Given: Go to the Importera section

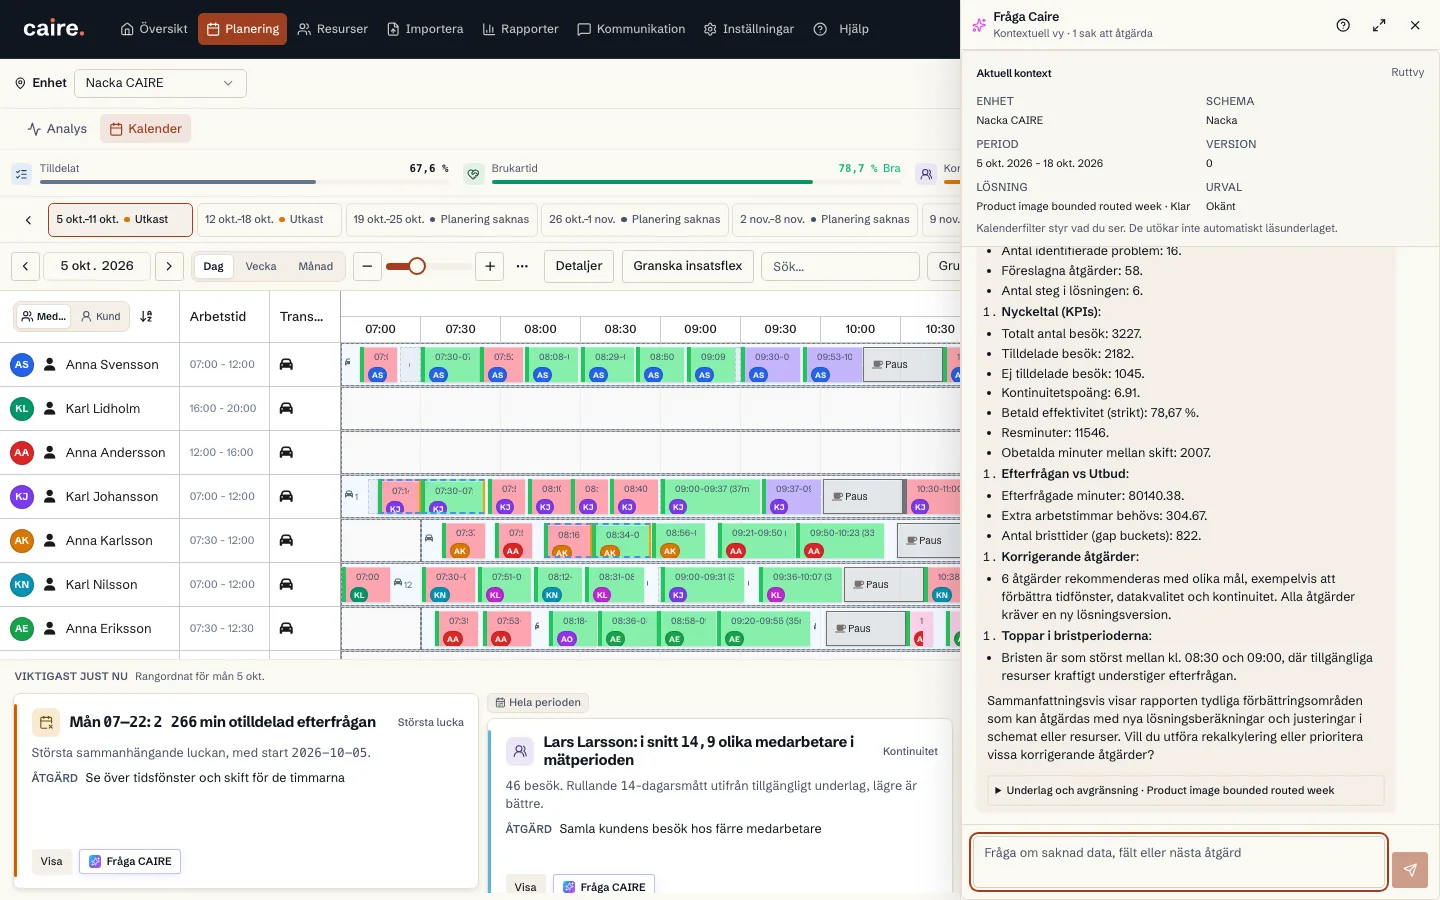Looking at the screenshot, I should (425, 29).
